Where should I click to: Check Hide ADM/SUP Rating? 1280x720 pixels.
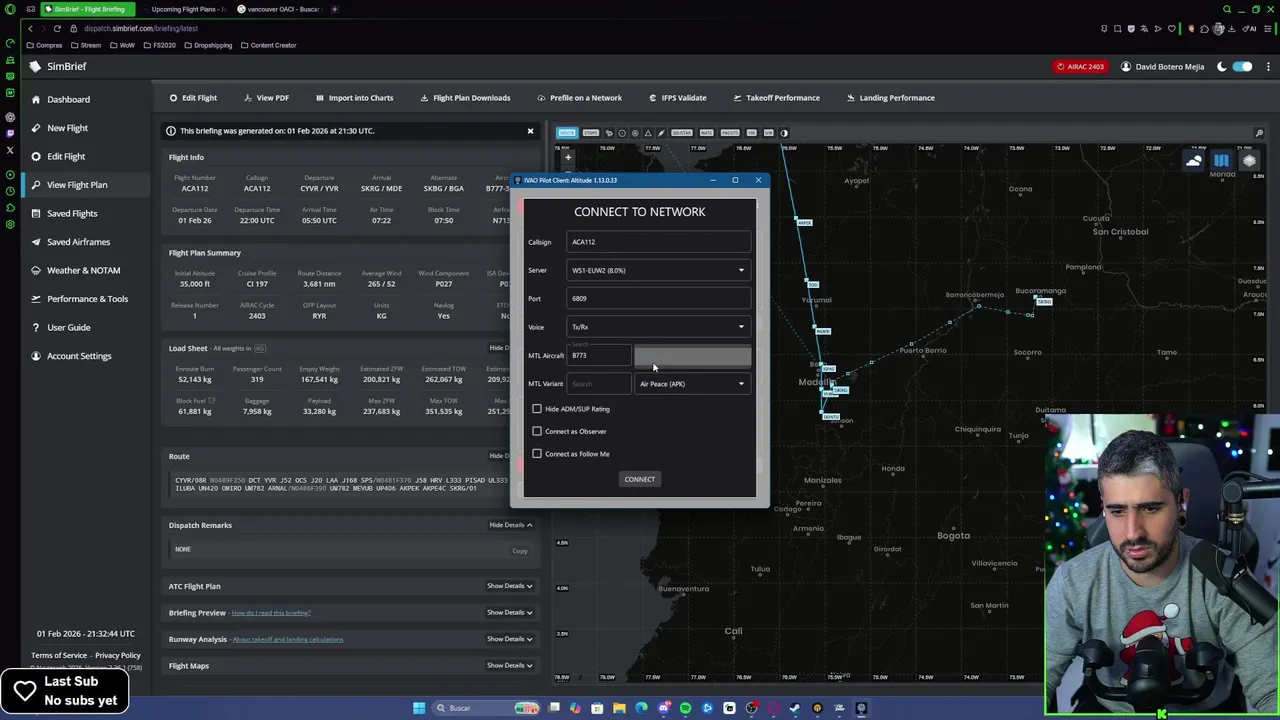pos(537,409)
